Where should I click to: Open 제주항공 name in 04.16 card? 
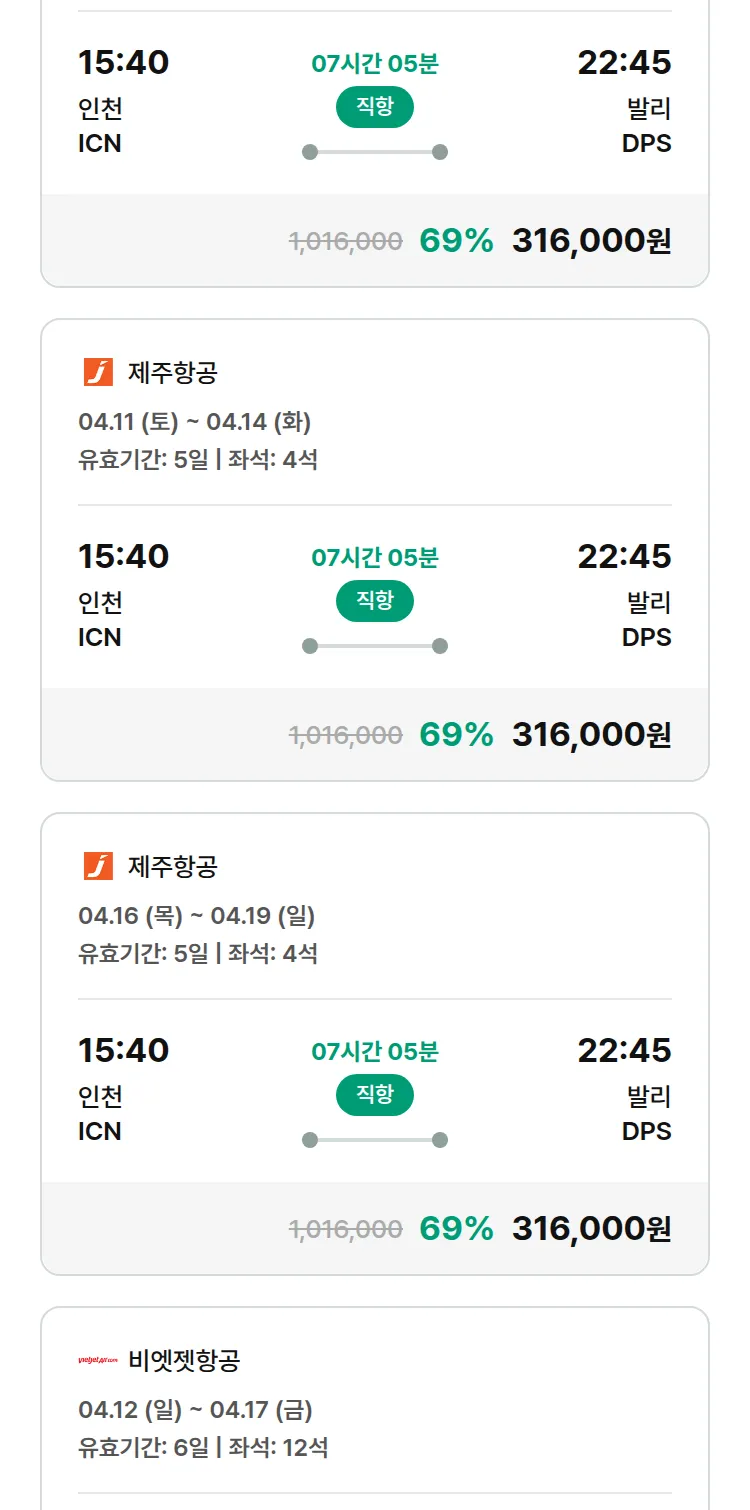click(172, 866)
